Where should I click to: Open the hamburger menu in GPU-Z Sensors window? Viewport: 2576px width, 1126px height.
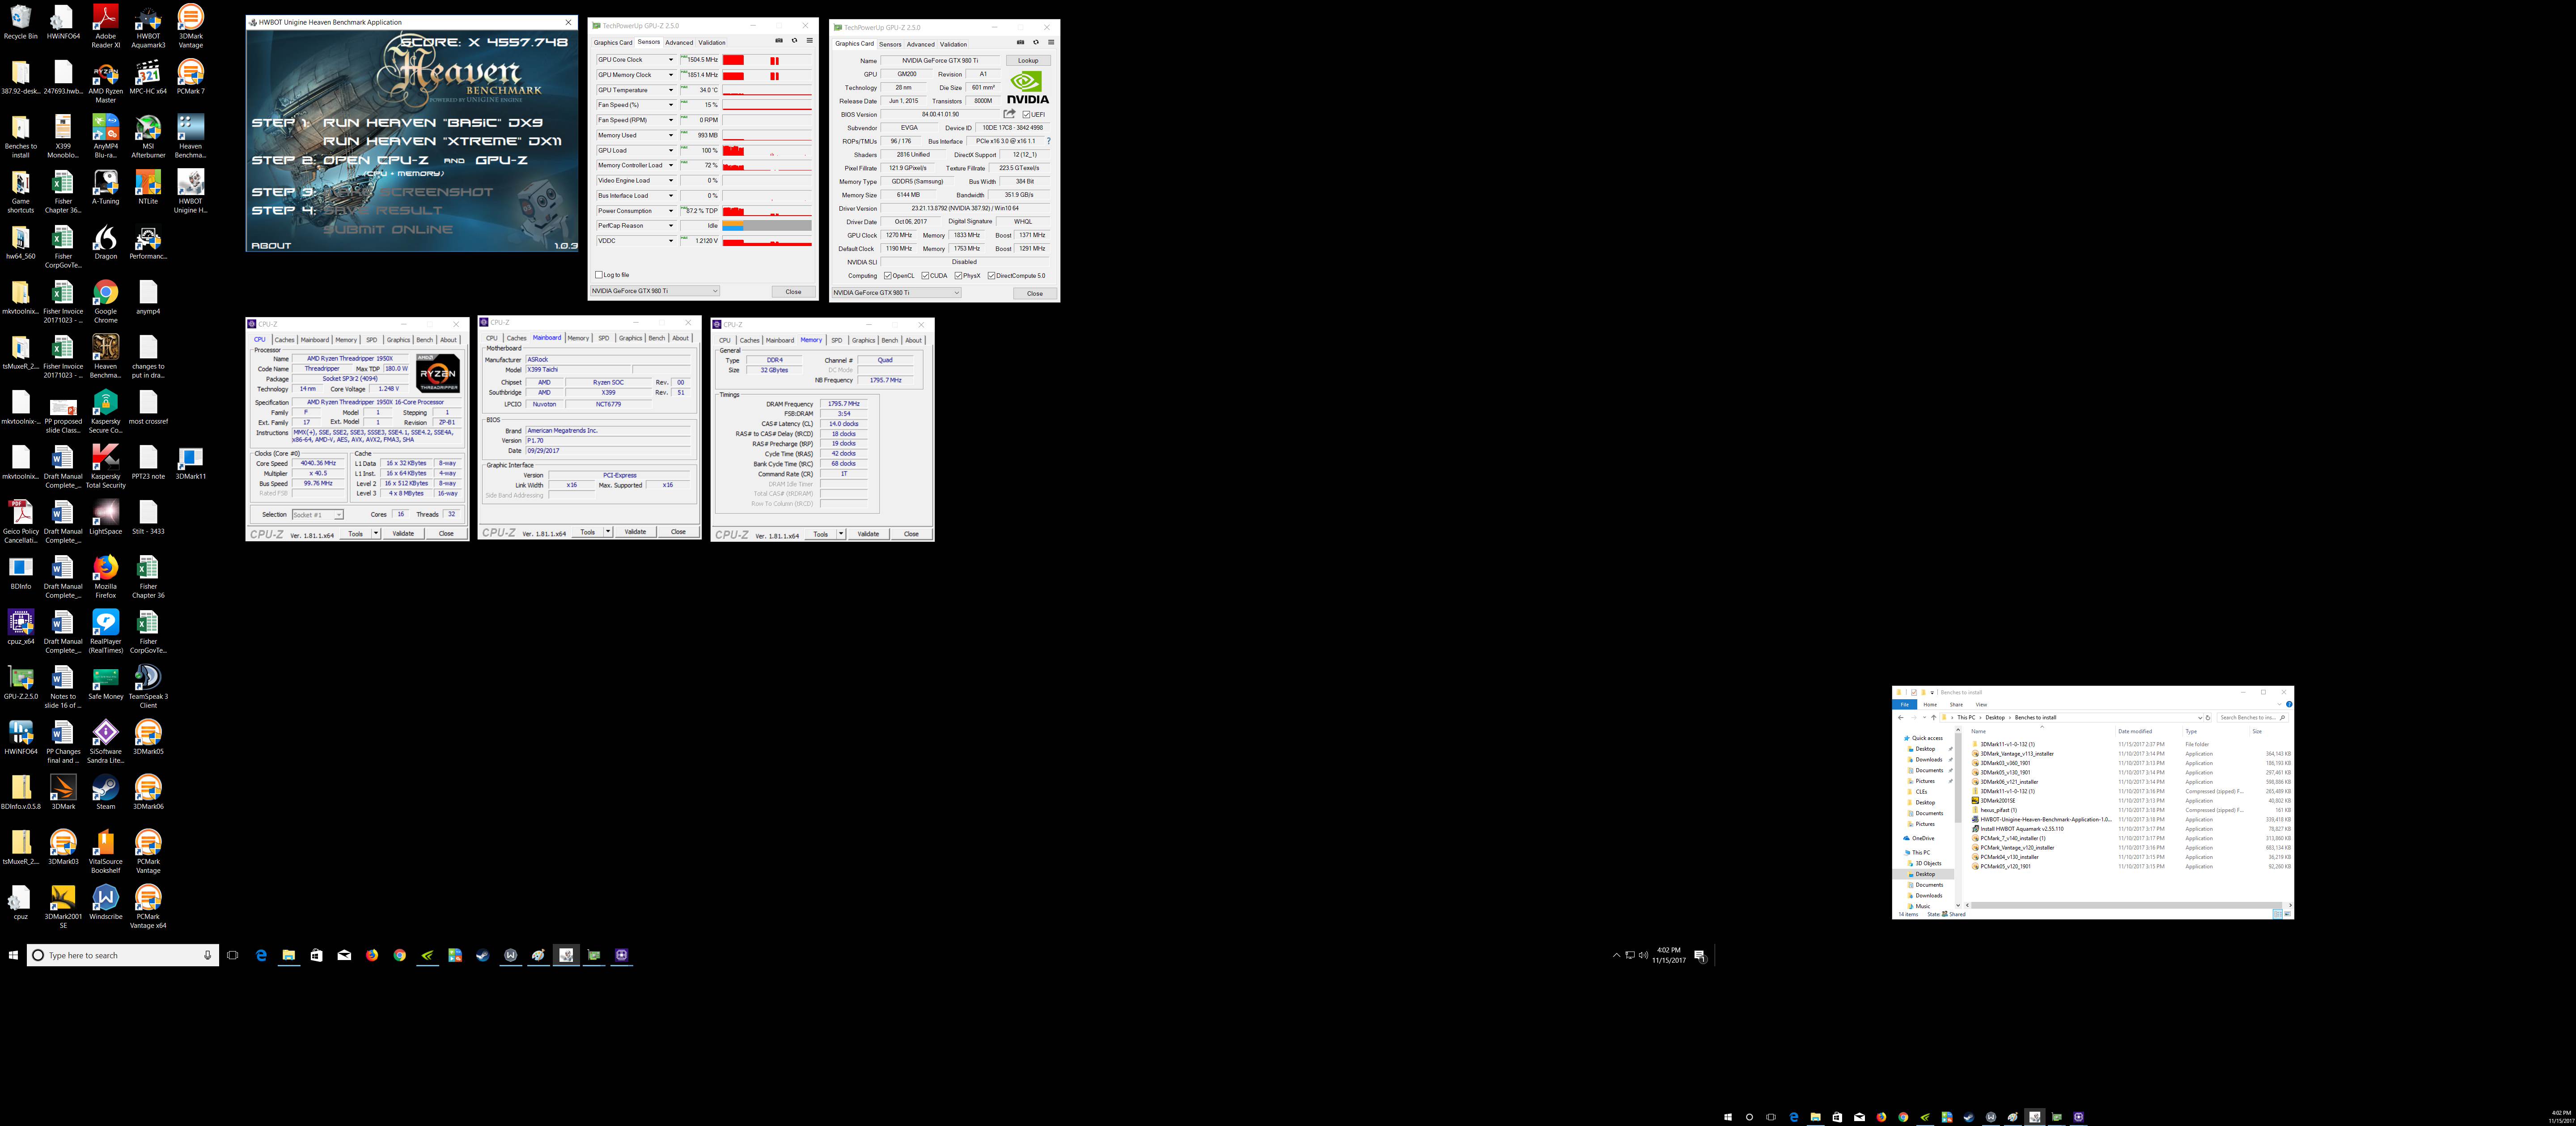809,41
